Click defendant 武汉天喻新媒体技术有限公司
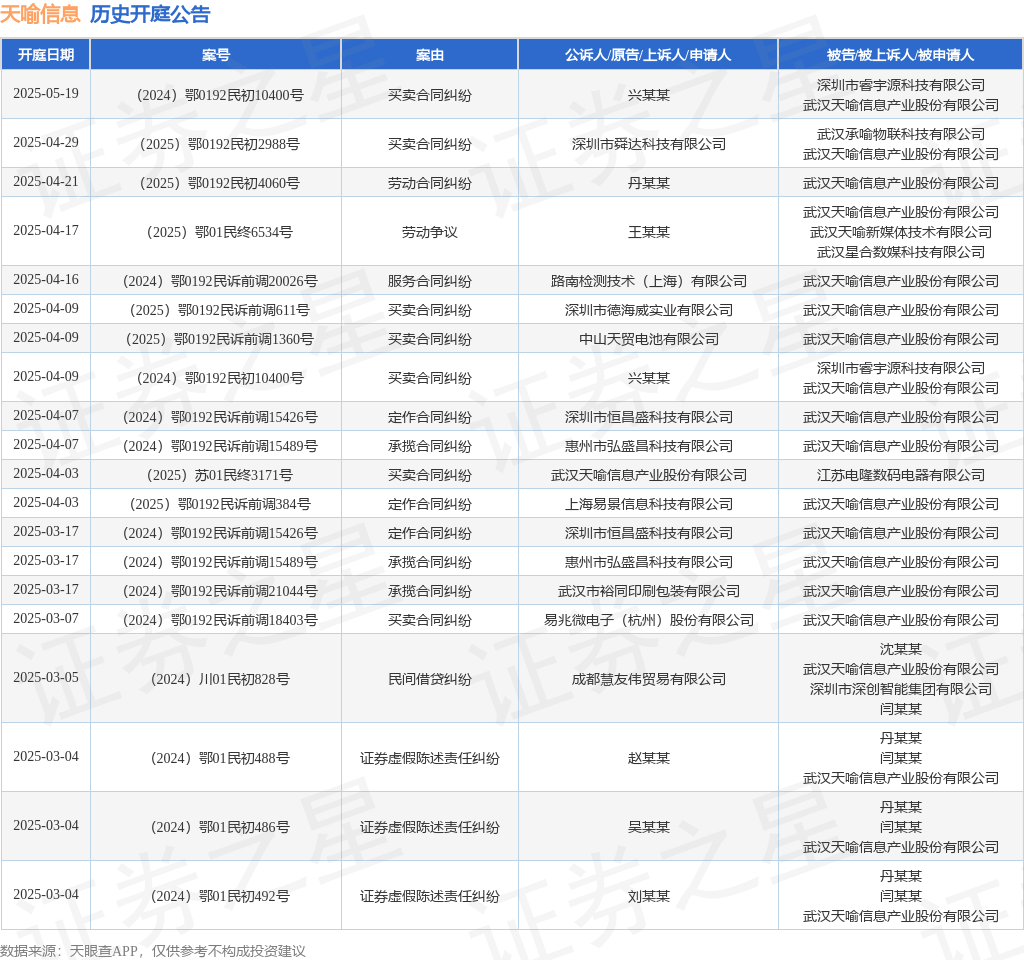This screenshot has width=1024, height=960. pyautogui.click(x=901, y=232)
